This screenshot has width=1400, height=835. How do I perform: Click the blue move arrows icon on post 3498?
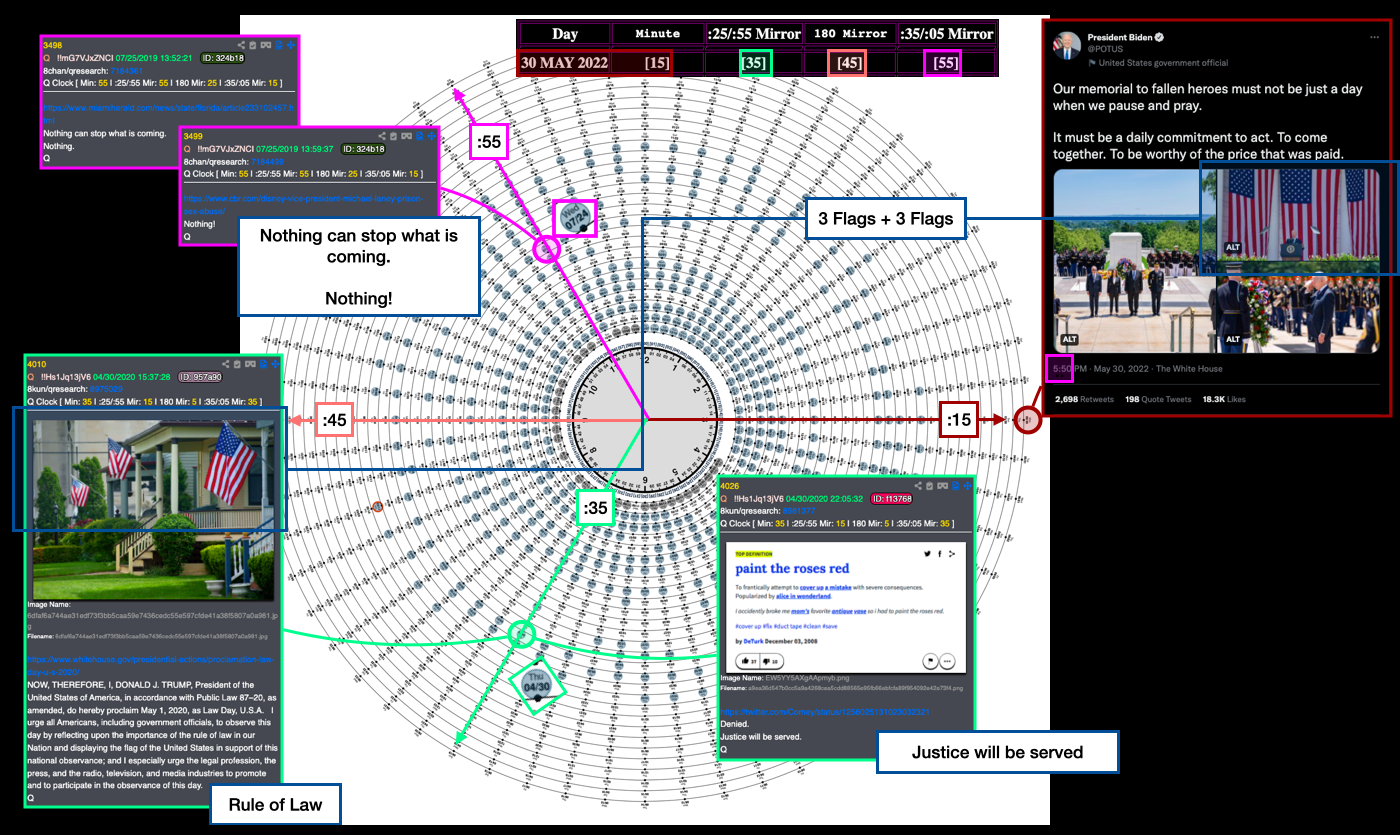[291, 45]
